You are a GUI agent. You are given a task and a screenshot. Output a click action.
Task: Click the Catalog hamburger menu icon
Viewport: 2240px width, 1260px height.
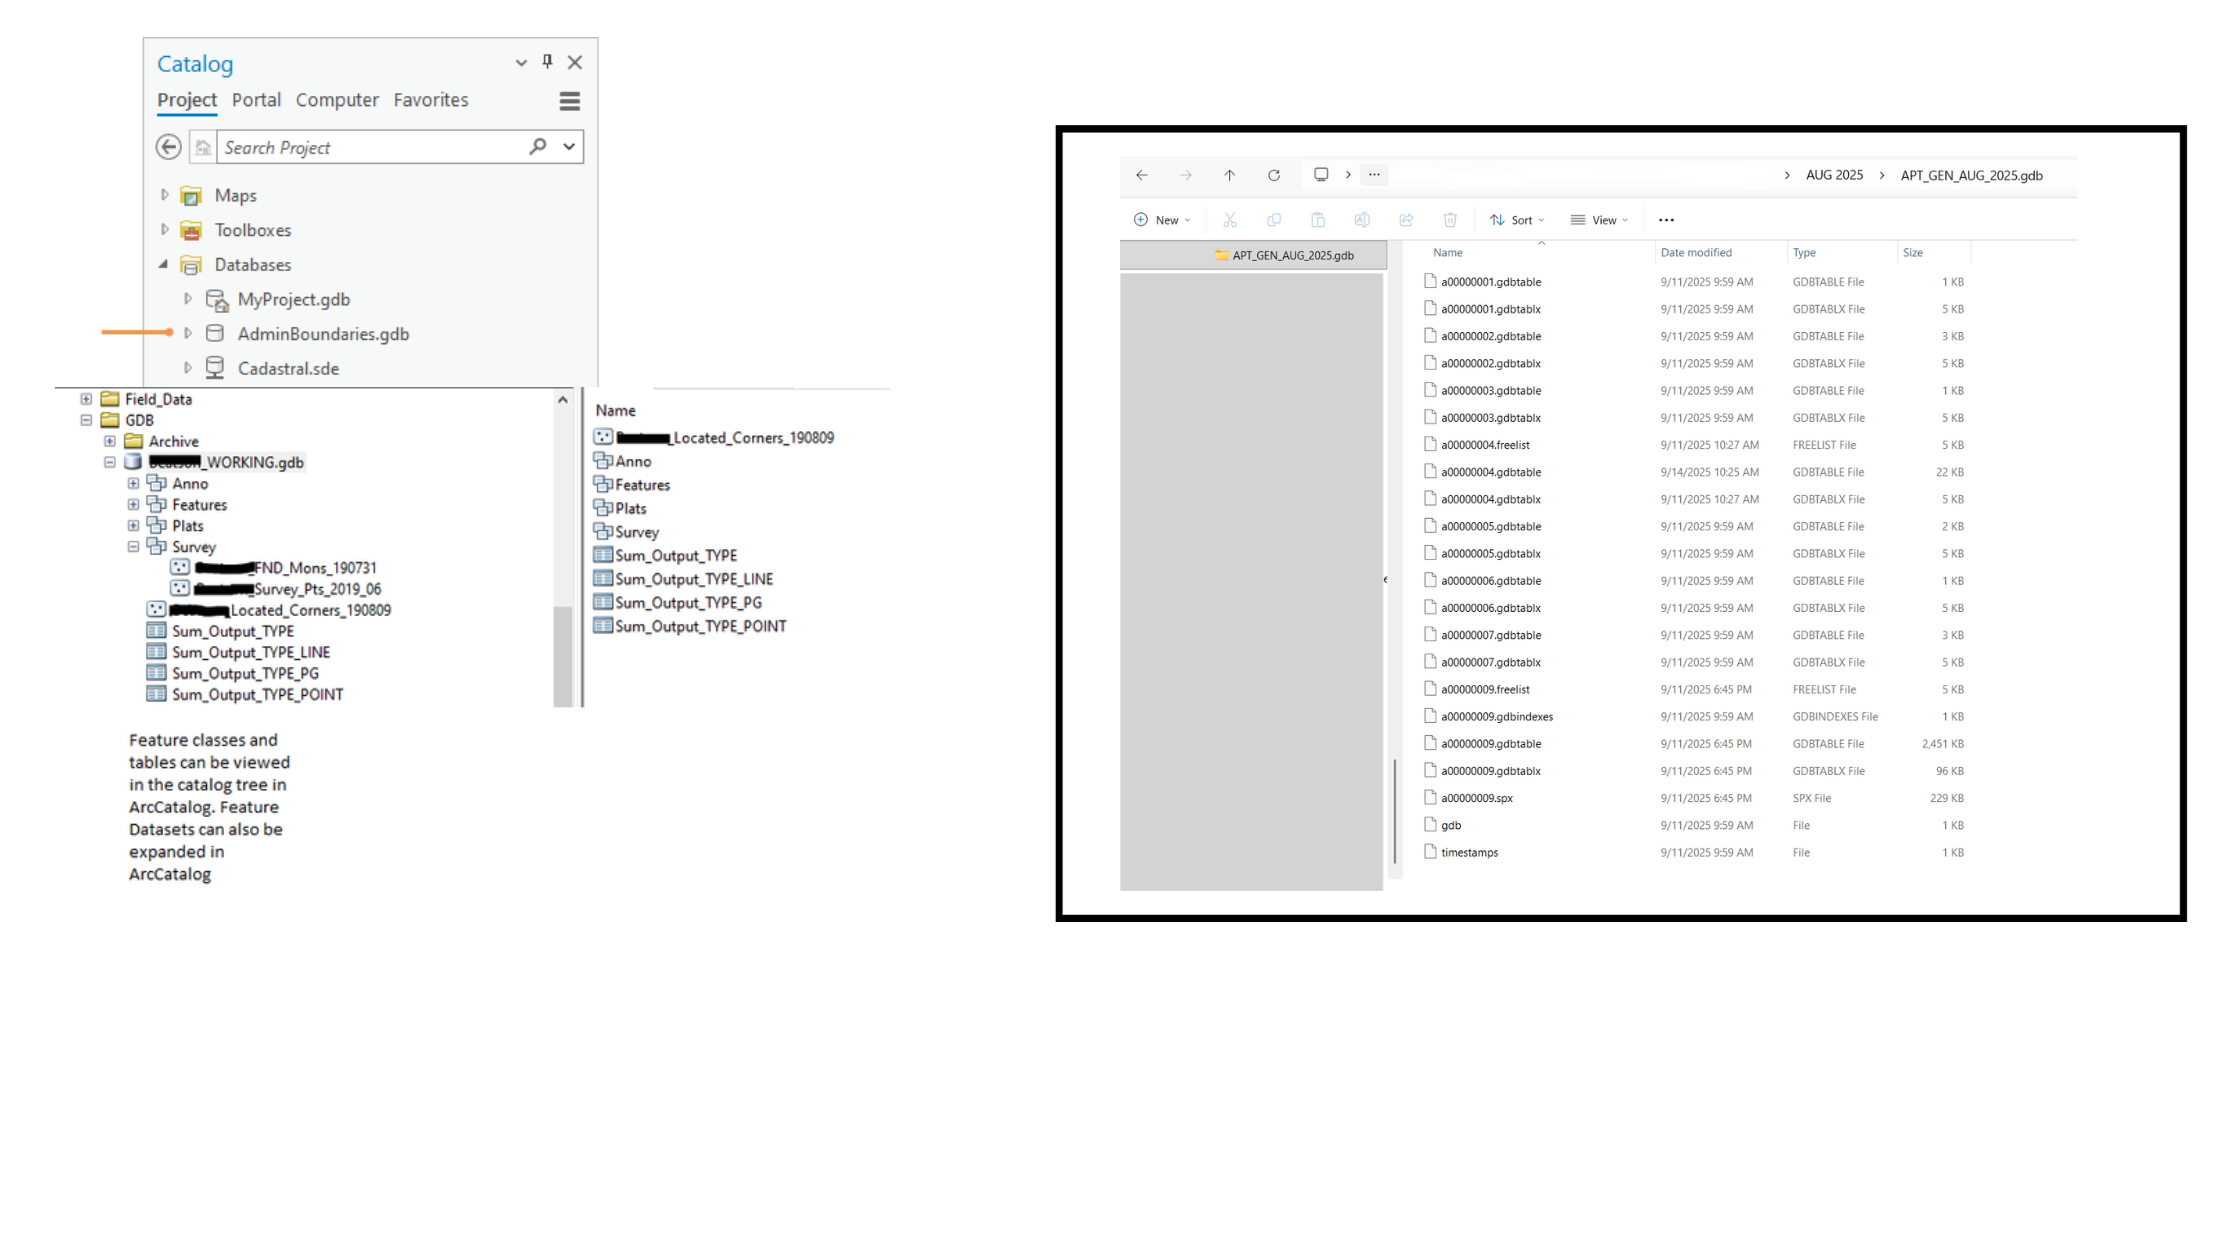569,101
